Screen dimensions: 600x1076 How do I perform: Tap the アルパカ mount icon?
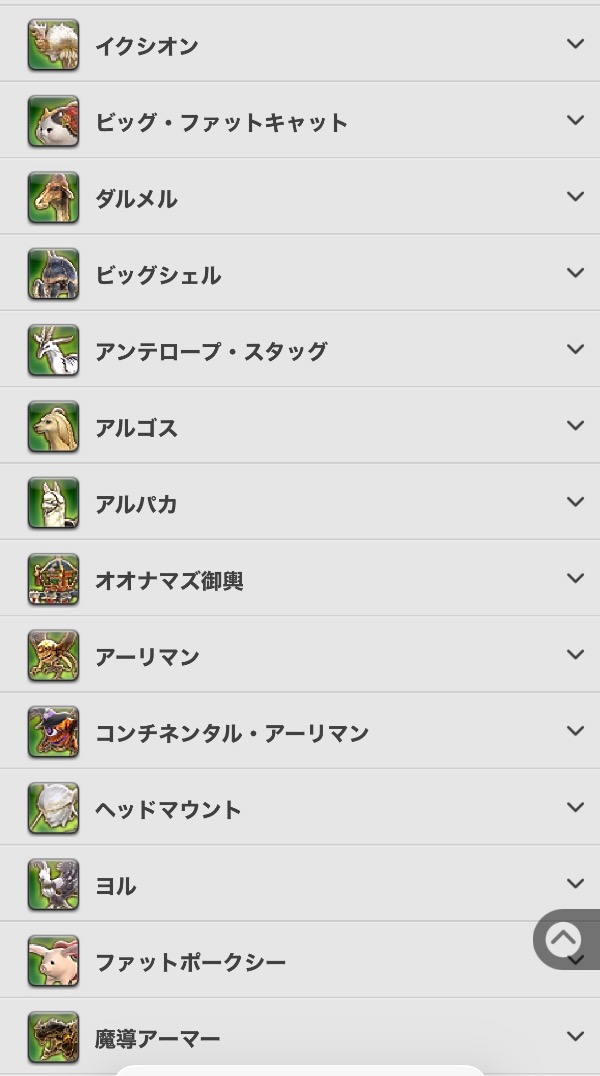coord(53,503)
